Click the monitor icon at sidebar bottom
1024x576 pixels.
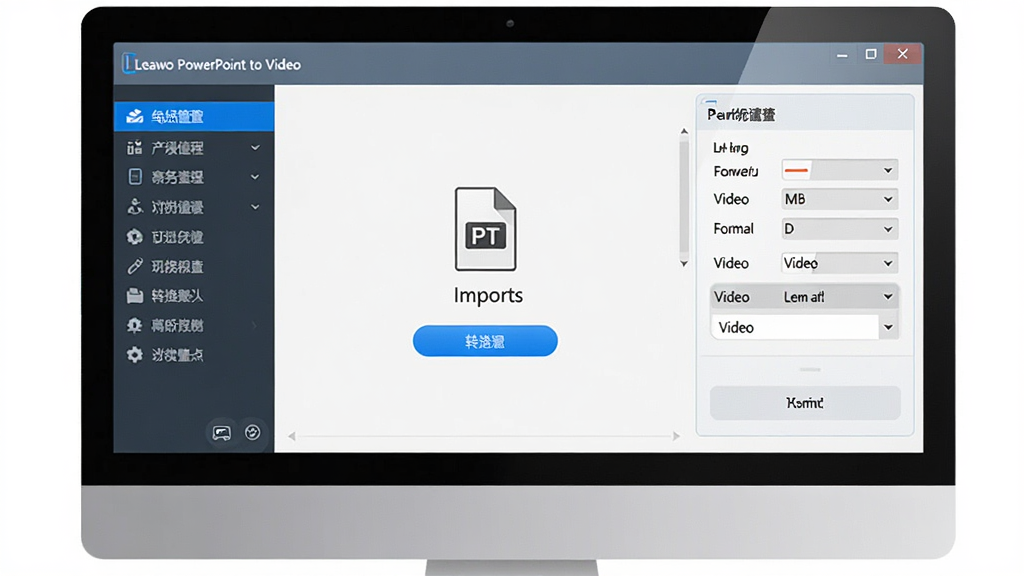coord(221,432)
